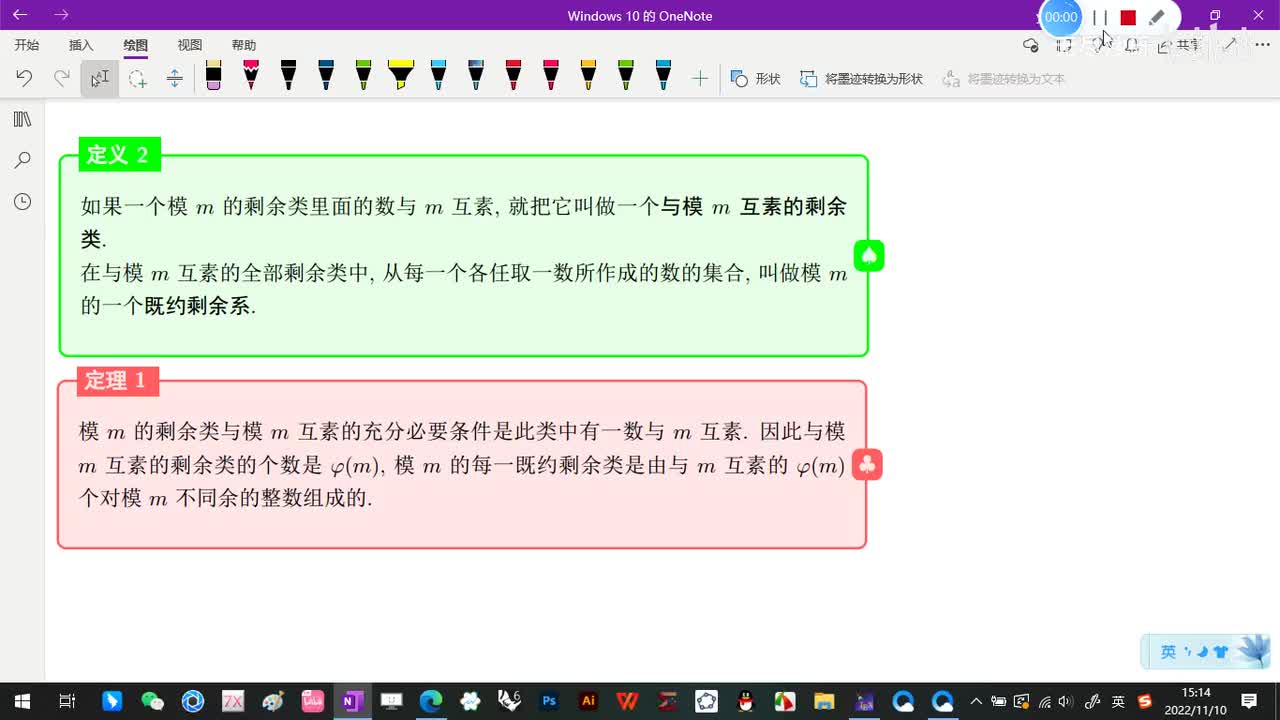Open the 帮助 tab
The image size is (1280, 720).
243,45
